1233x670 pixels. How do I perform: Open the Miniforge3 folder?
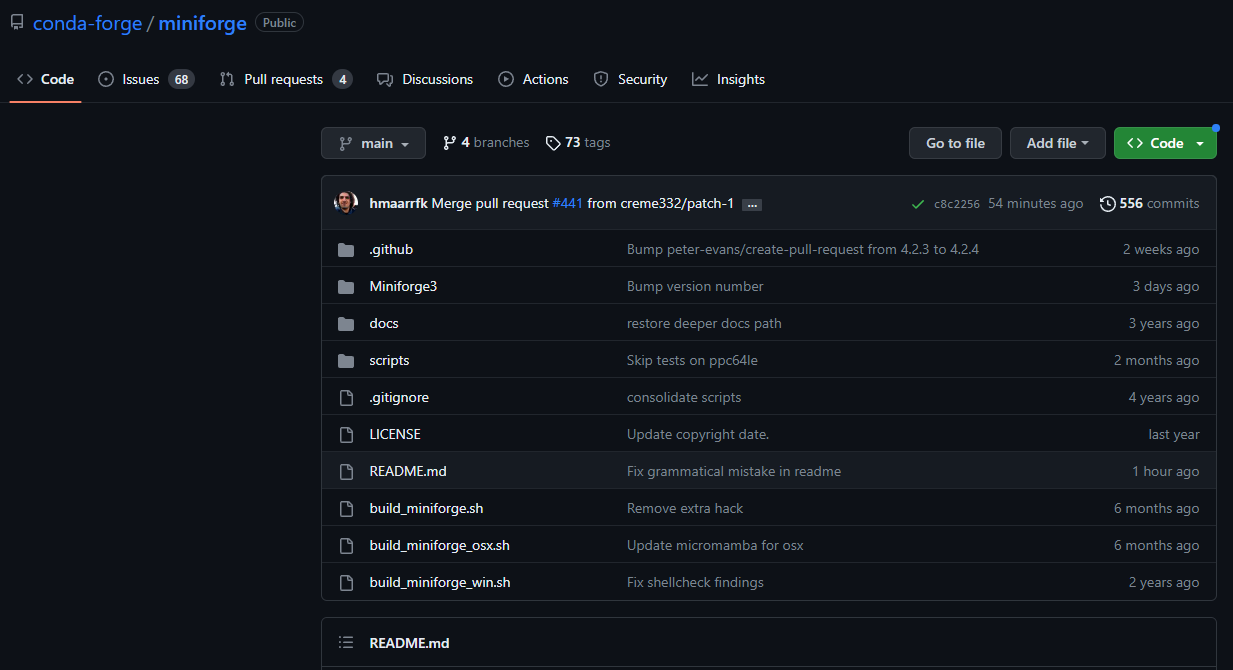tap(403, 286)
